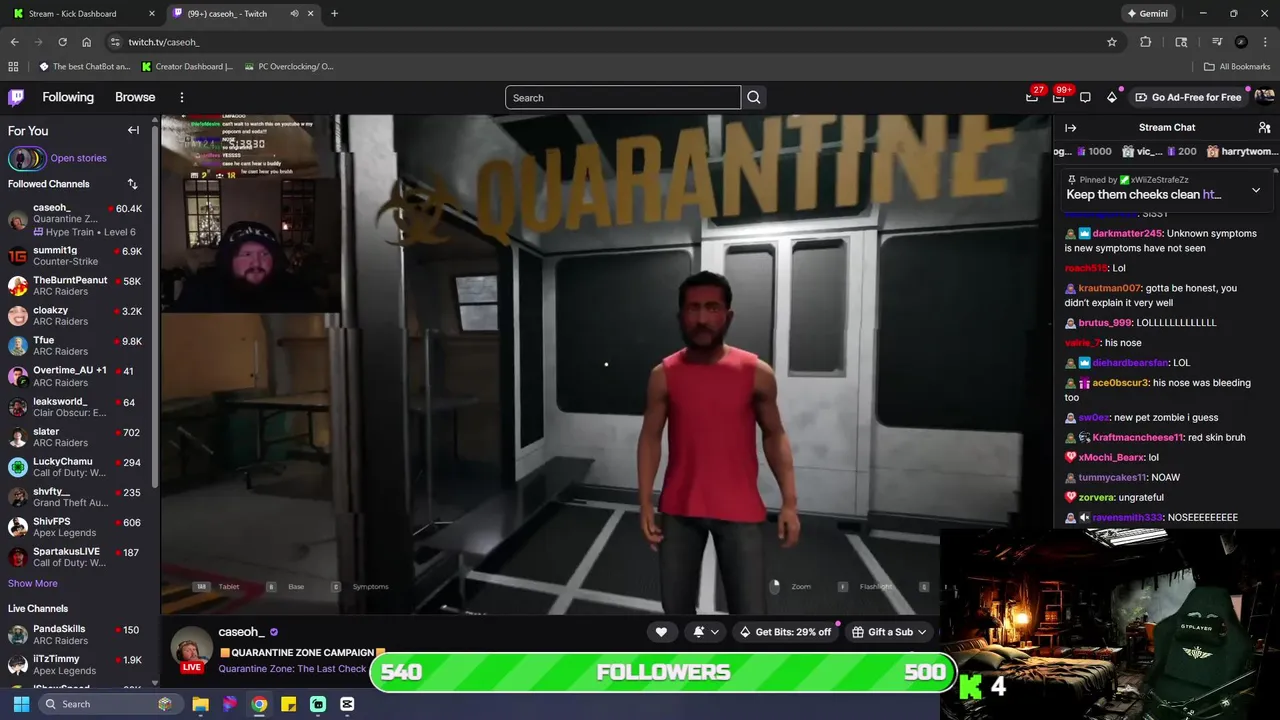Open a new browser tab
This screenshot has width=1280, height=720.
(334, 14)
